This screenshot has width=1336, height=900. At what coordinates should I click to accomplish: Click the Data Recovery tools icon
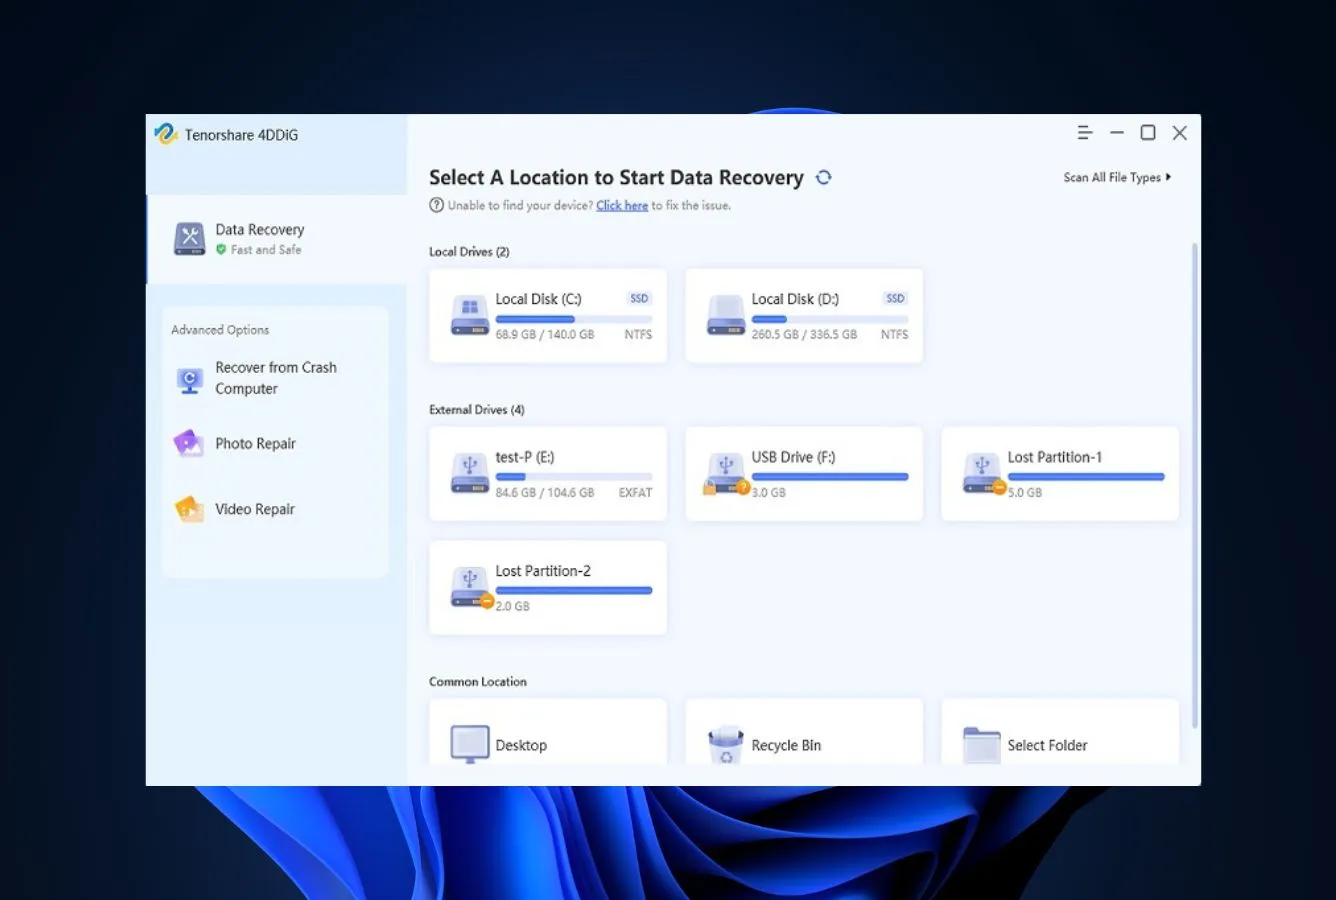pyautogui.click(x=189, y=239)
